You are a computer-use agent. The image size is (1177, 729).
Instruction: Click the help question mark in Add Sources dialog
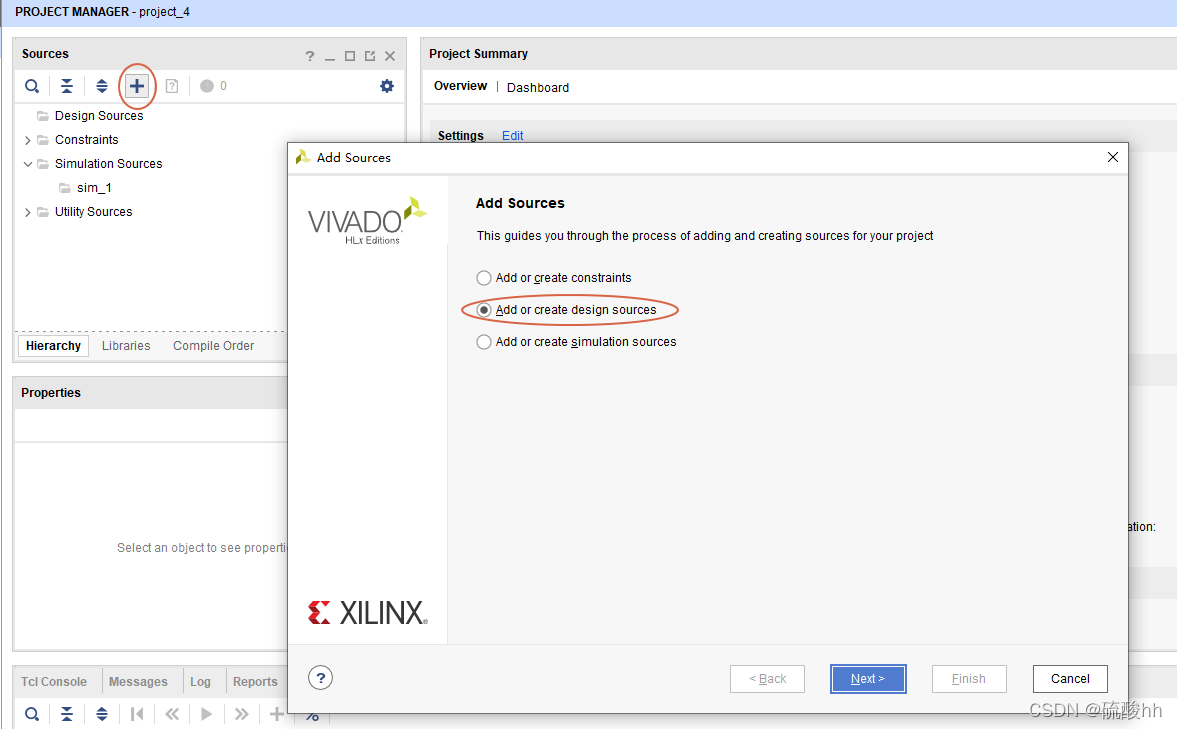pyautogui.click(x=321, y=678)
